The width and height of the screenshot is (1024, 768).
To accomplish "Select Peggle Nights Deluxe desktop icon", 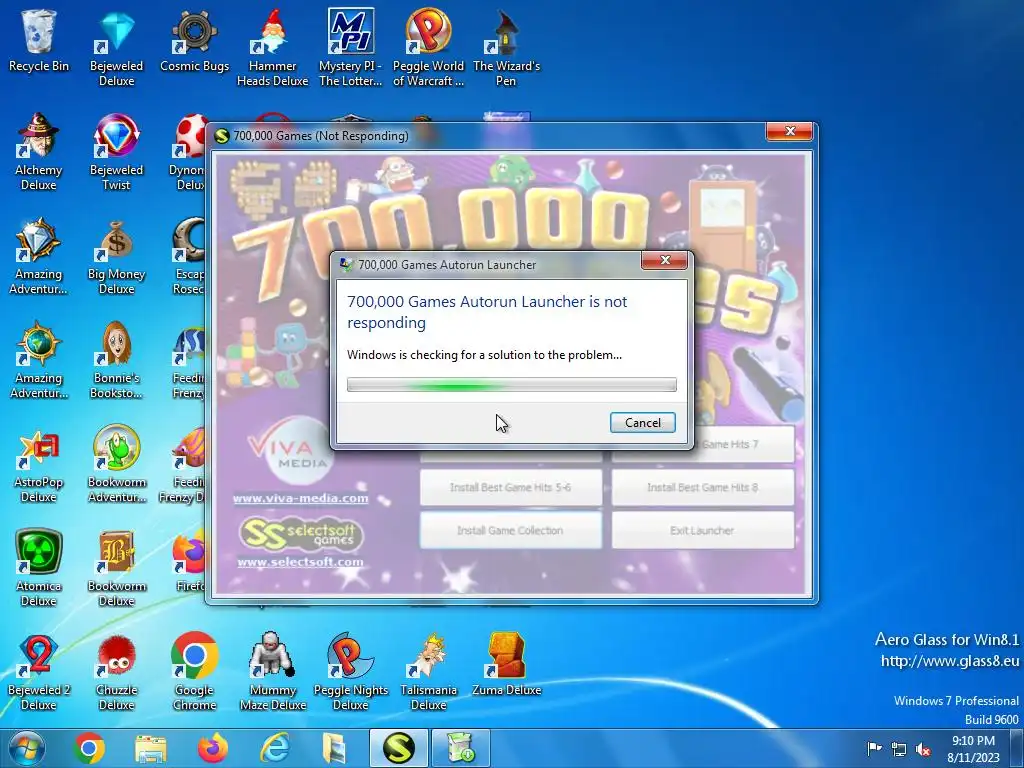I will pyautogui.click(x=351, y=672).
